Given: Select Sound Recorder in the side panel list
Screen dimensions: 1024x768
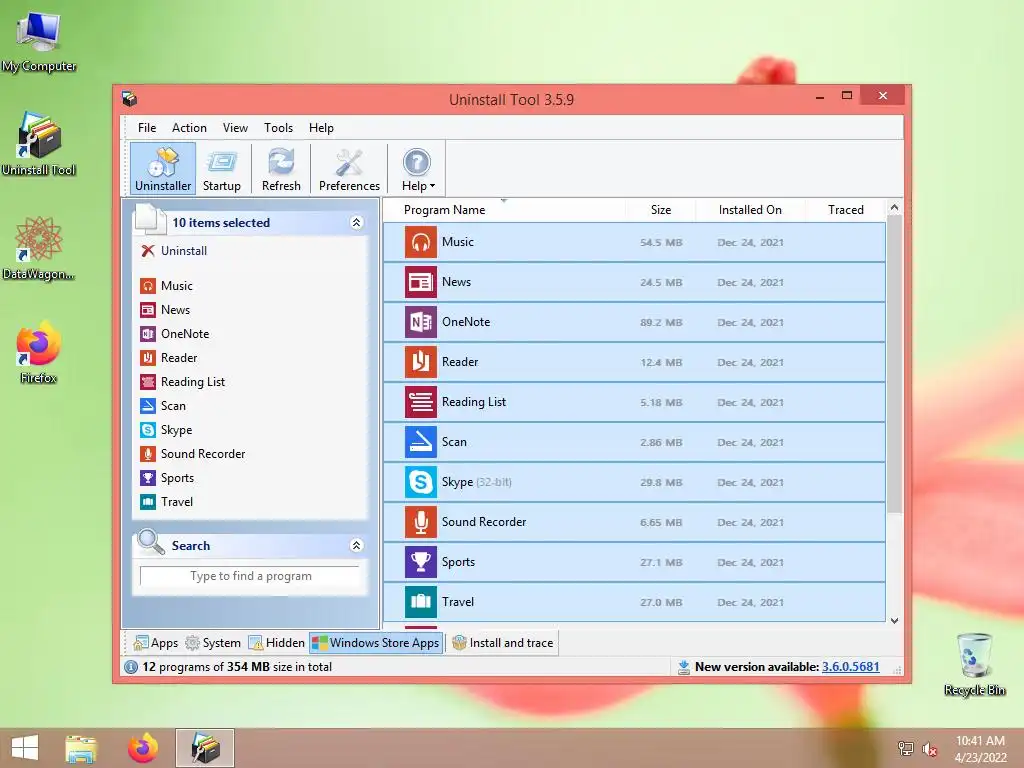Looking at the screenshot, I should (193, 454).
